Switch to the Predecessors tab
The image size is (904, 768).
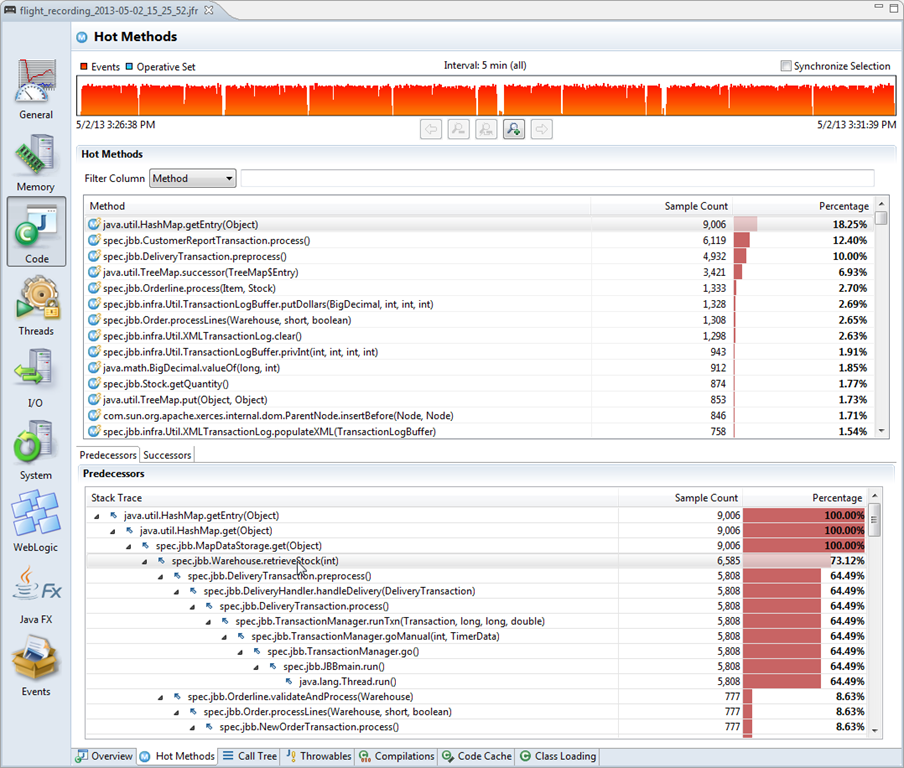tap(108, 455)
